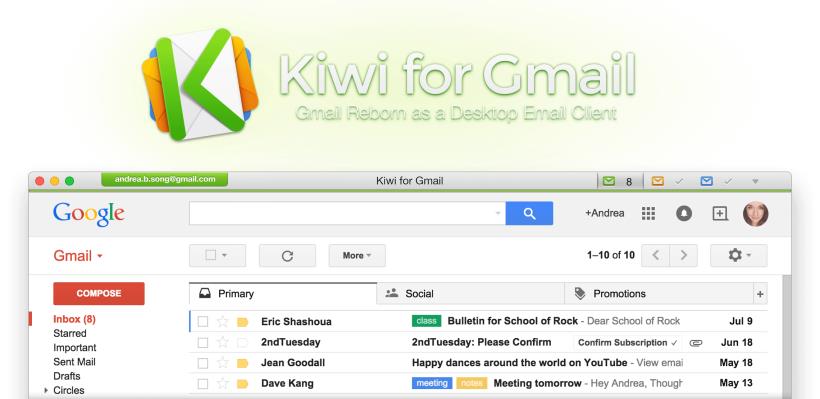Click the green mail account icon in title bar
The width and height of the screenshot is (820, 399).
(x=608, y=181)
